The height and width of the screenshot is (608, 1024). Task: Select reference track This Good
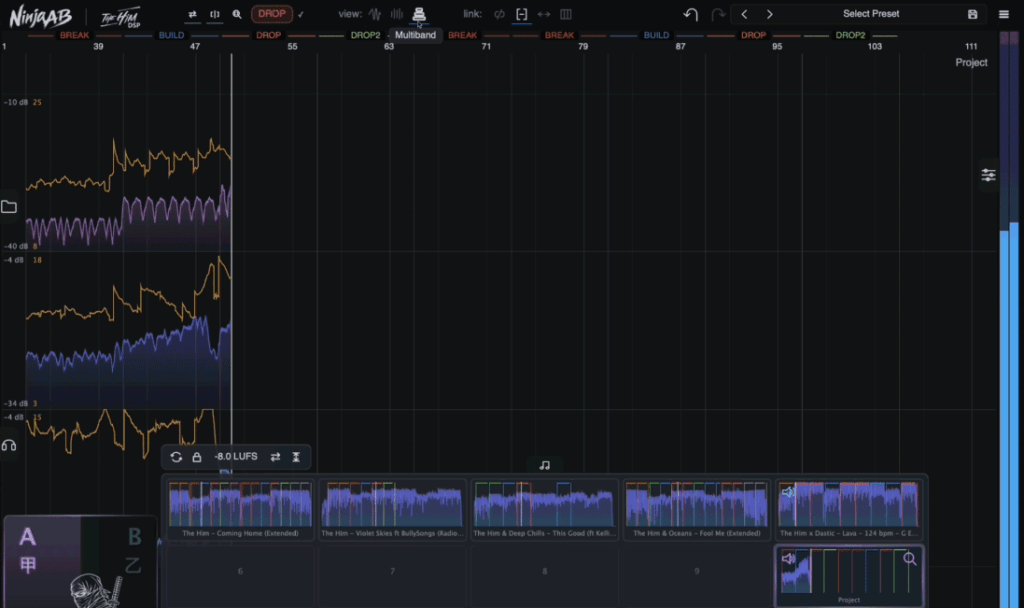point(544,509)
